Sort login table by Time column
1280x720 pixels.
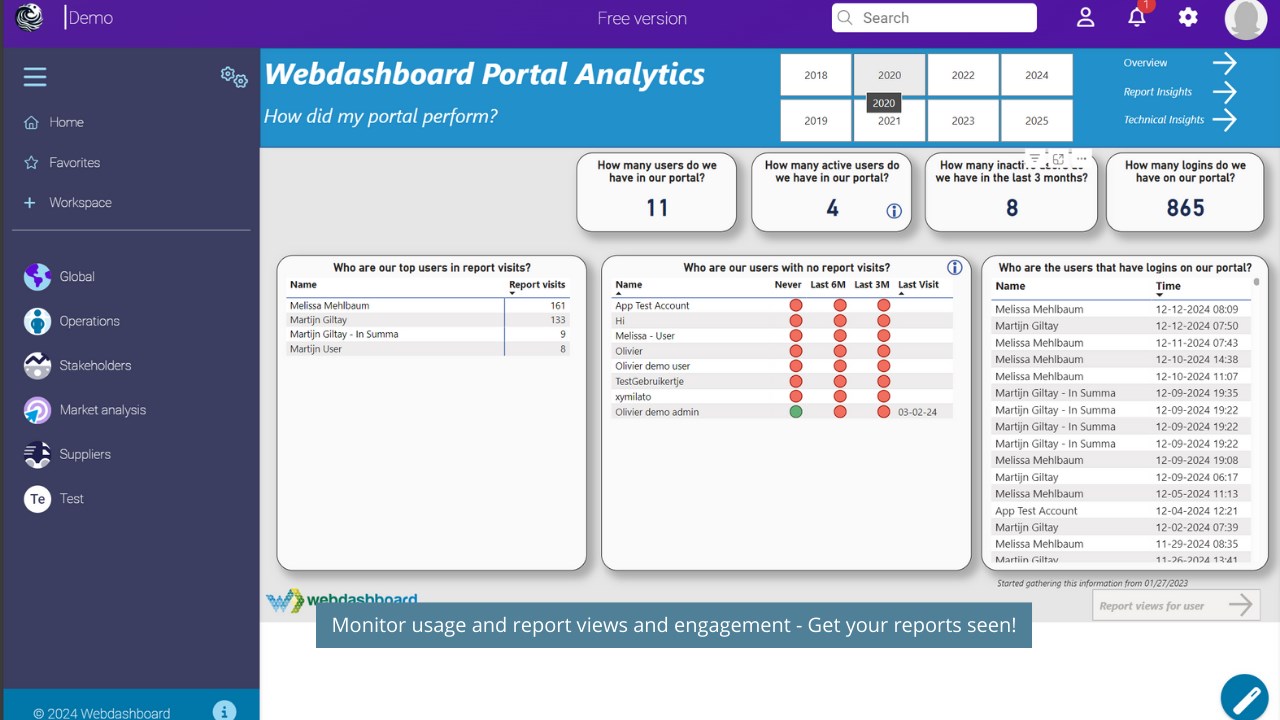click(1168, 286)
